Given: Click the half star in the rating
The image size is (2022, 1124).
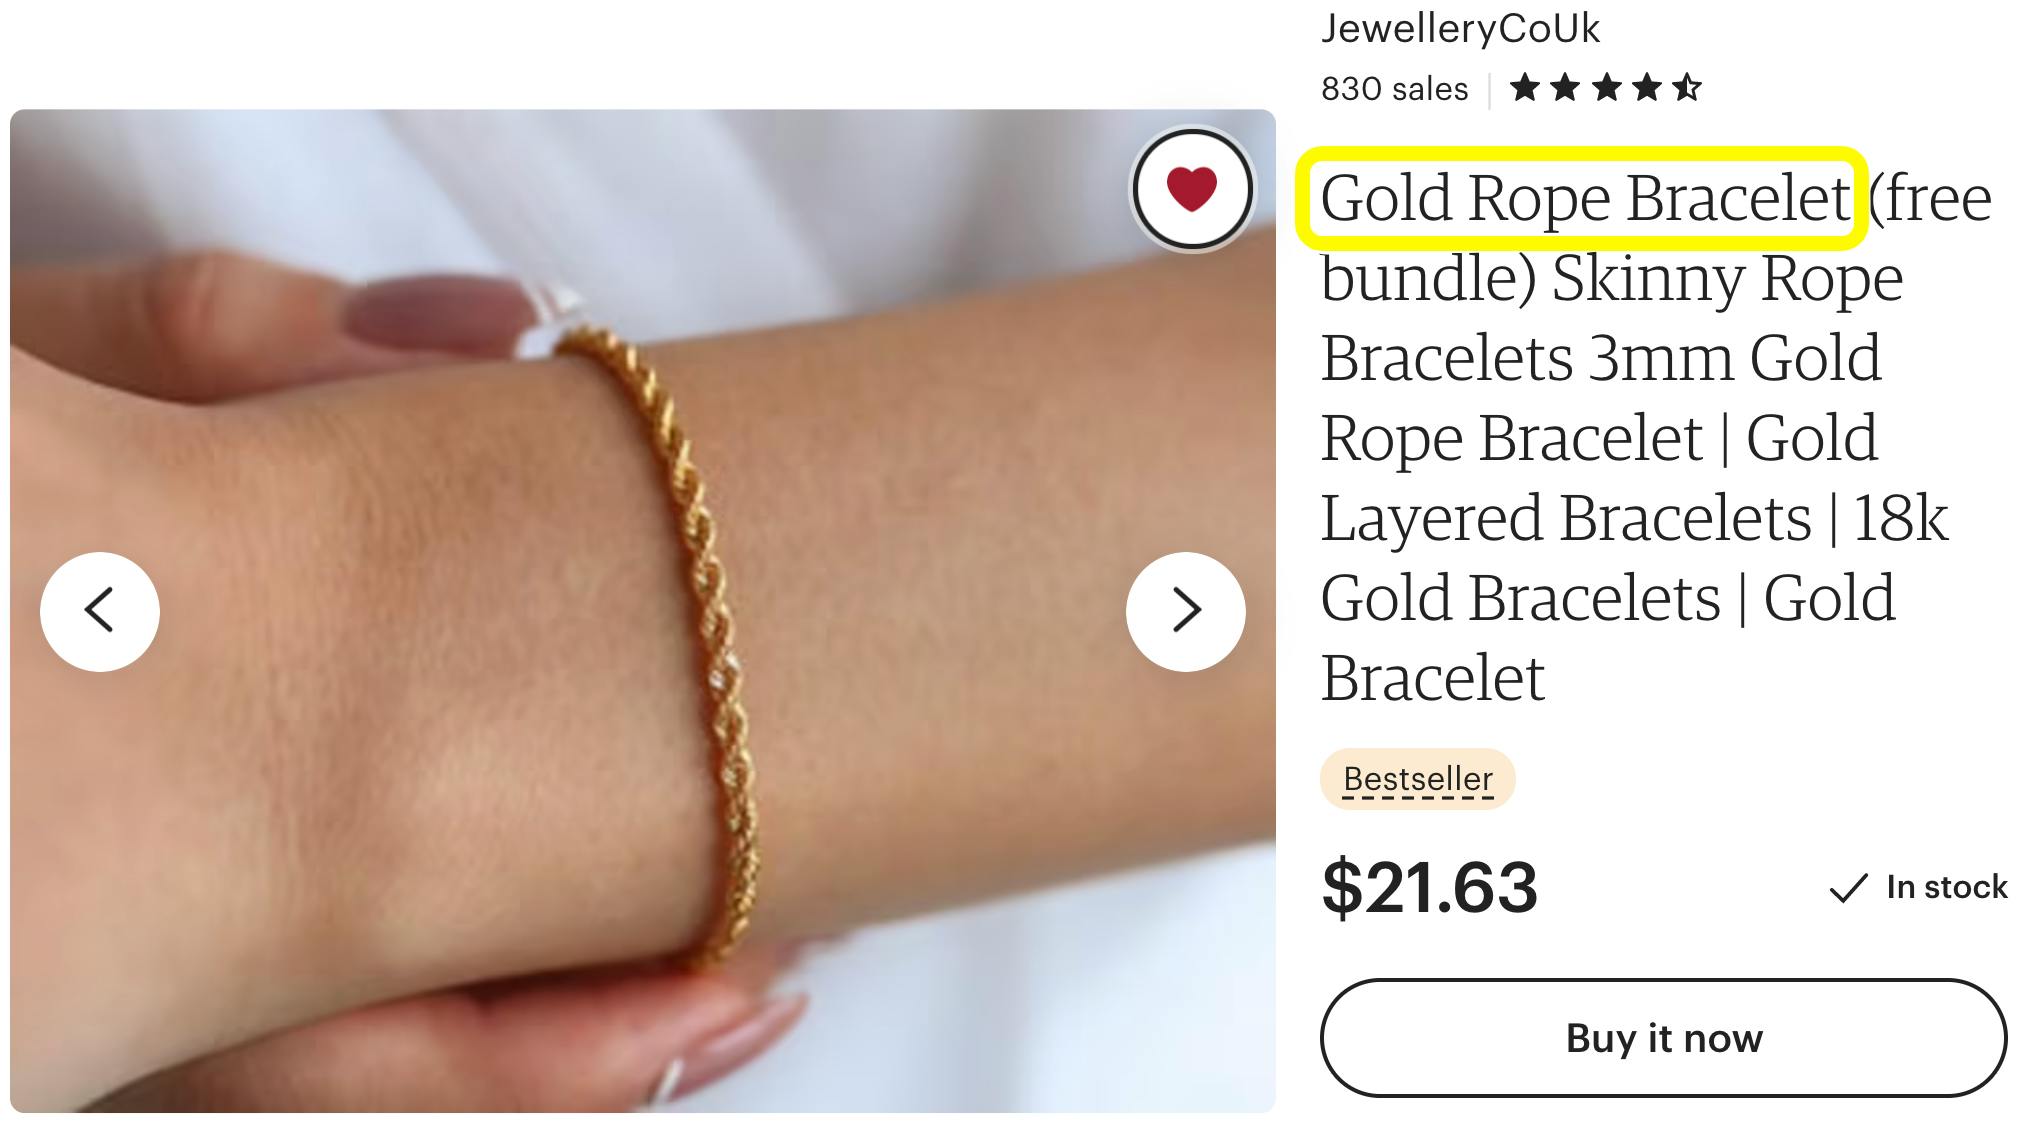Looking at the screenshot, I should point(1686,88).
